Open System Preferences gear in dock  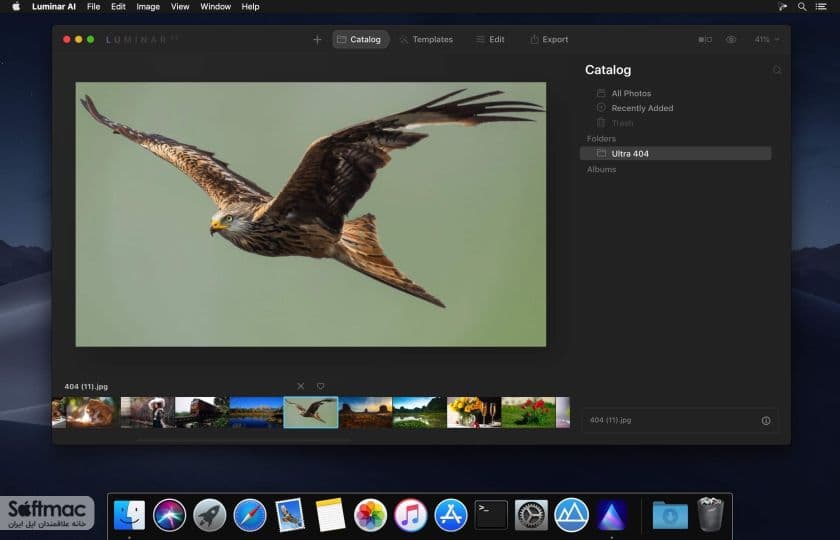531,515
